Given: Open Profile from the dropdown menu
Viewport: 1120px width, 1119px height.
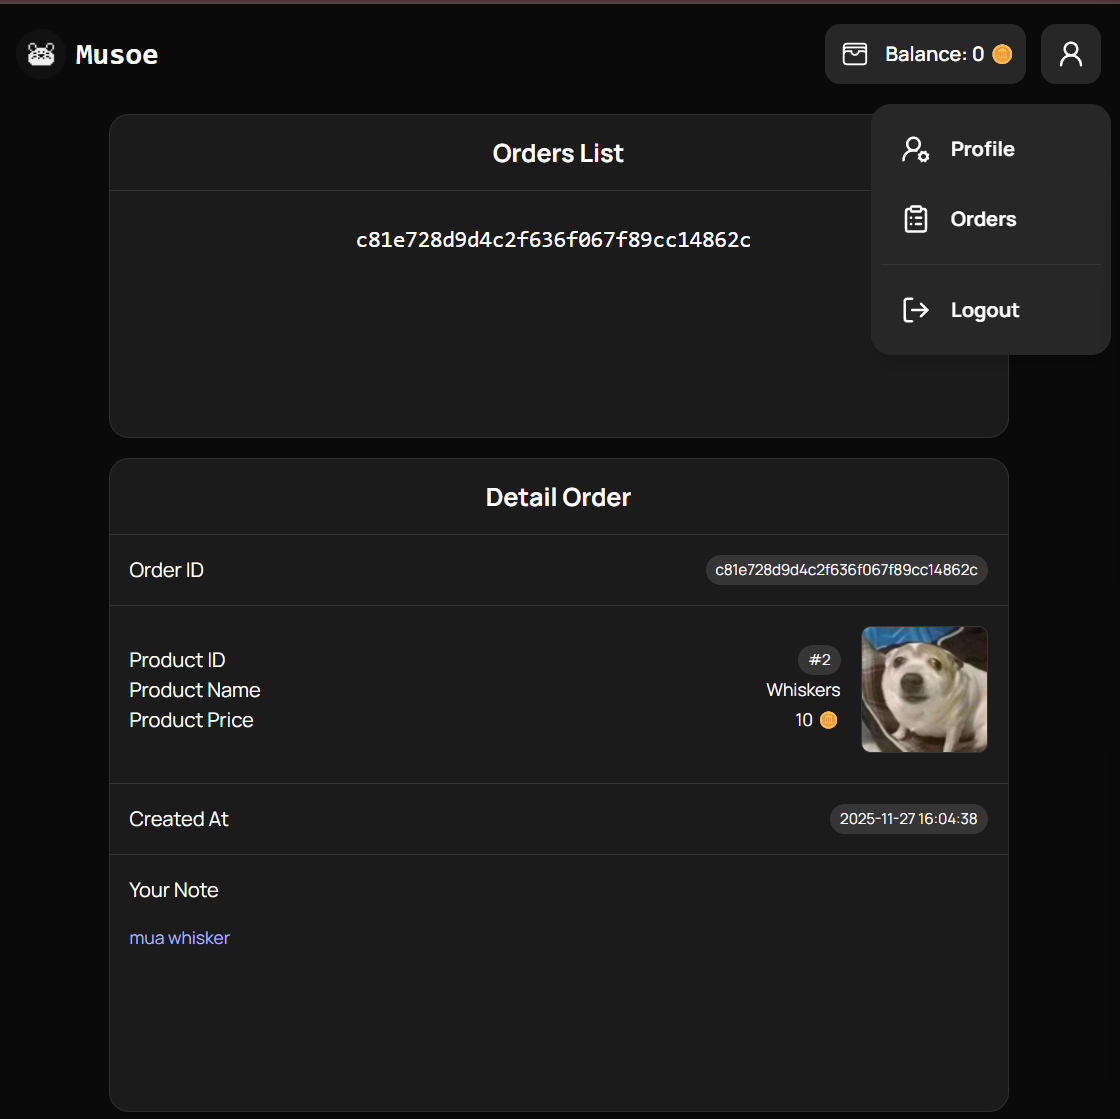Looking at the screenshot, I should (x=982, y=149).
